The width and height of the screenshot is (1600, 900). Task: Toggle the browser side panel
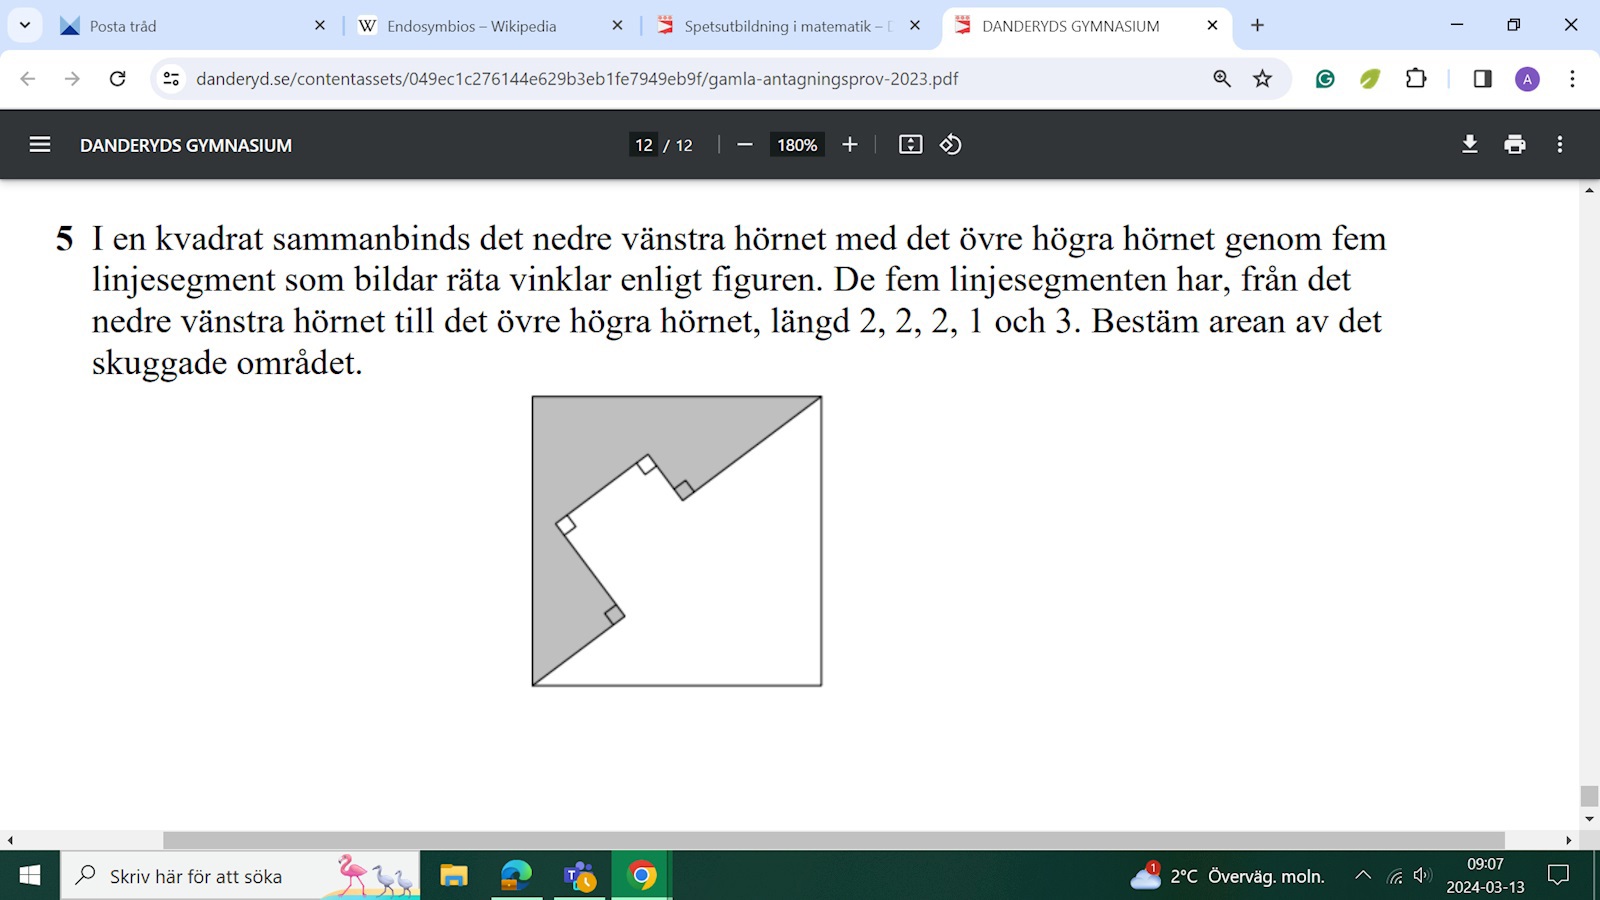[1482, 79]
